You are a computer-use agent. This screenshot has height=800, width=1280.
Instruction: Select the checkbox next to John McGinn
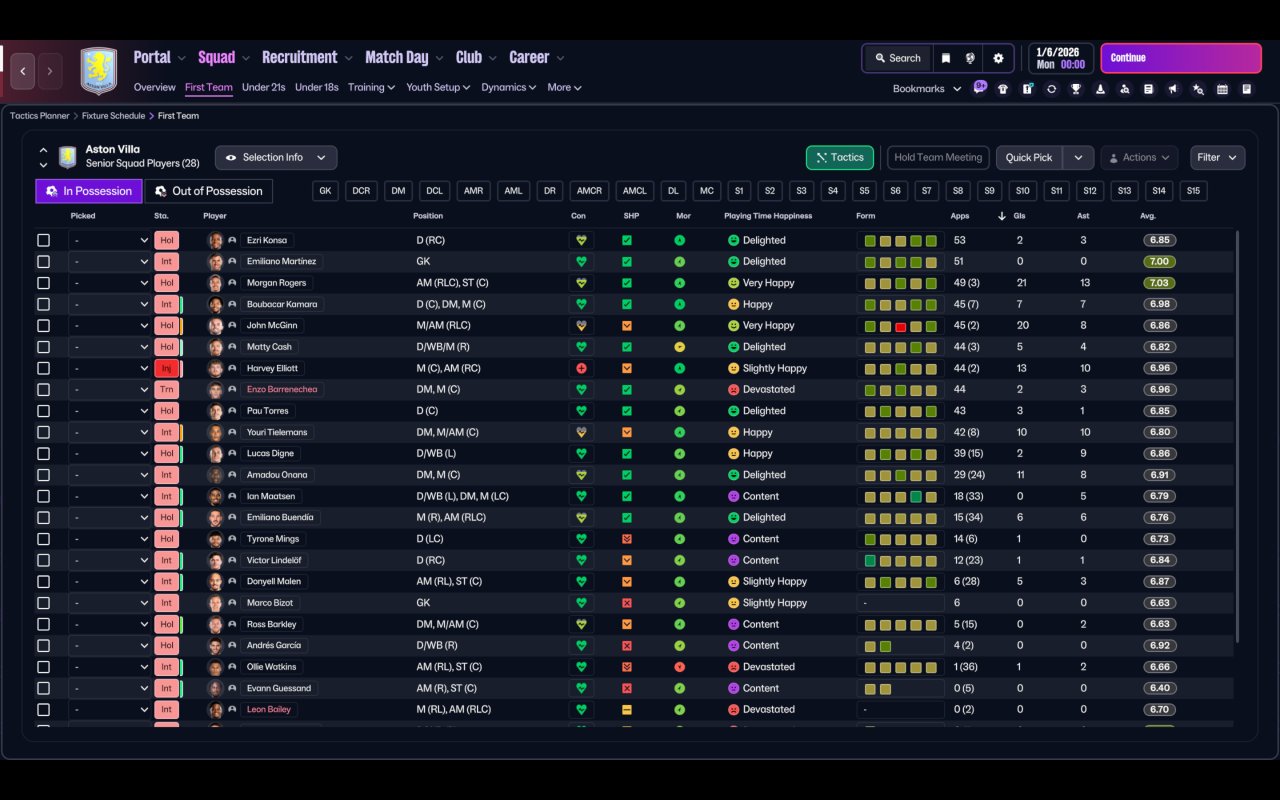pyautogui.click(x=43, y=326)
